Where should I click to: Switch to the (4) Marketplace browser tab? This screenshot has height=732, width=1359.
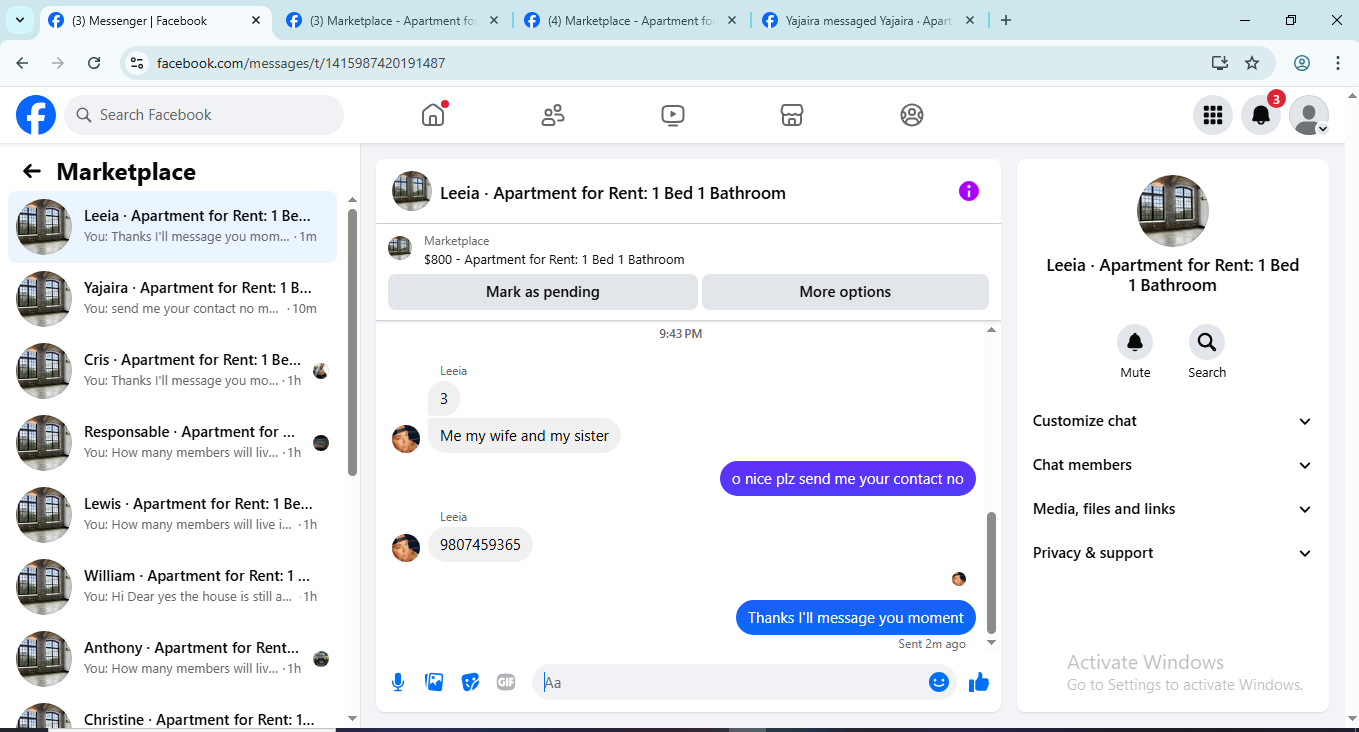630,21
